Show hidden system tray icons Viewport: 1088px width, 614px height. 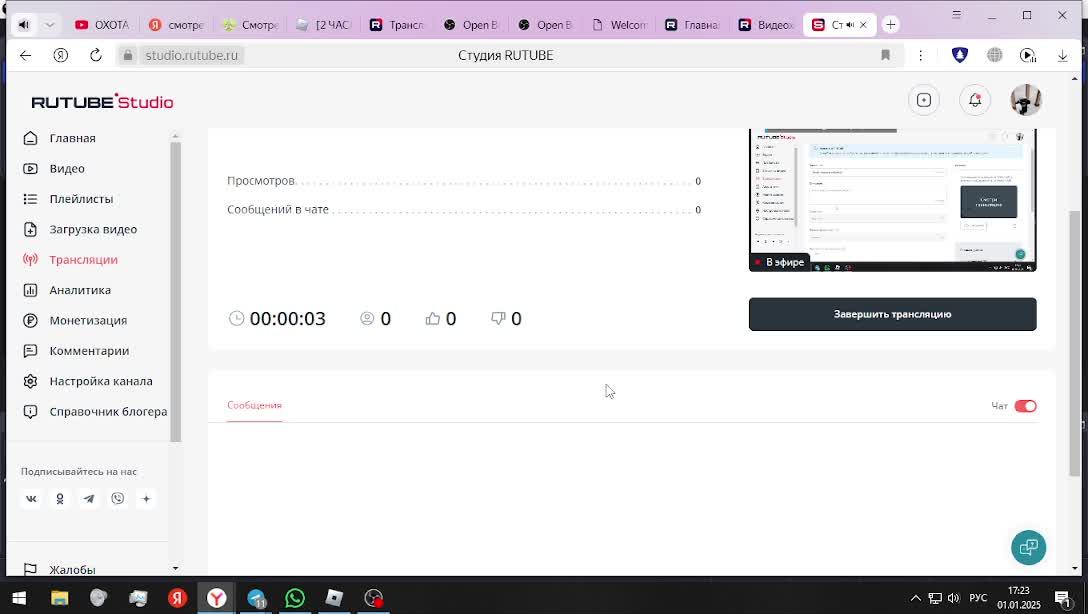tap(916, 598)
